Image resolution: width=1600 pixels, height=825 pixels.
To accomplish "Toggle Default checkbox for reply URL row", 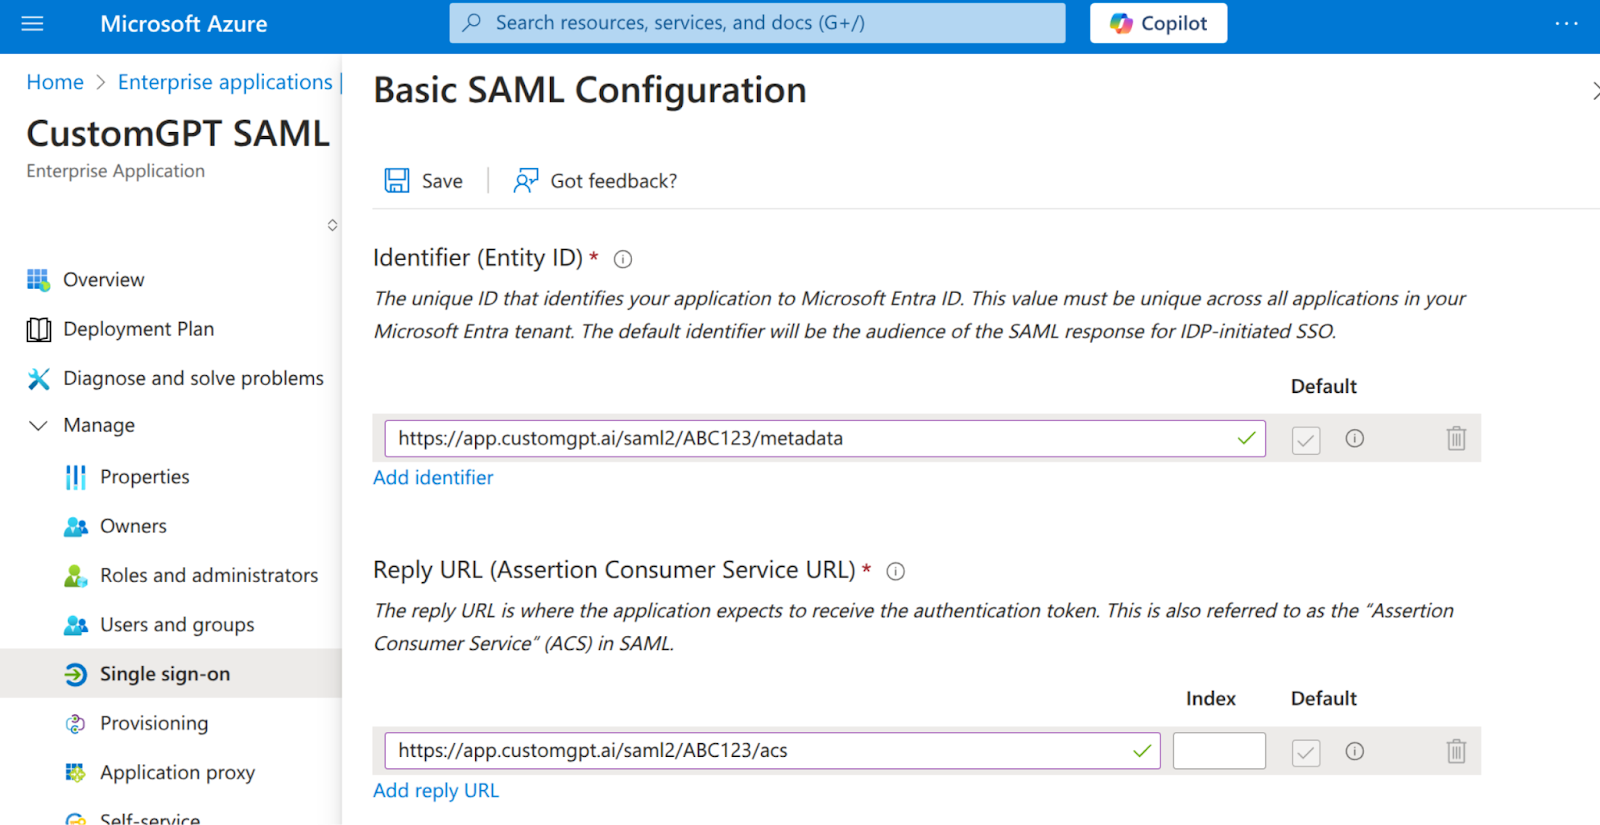I will coord(1306,753).
